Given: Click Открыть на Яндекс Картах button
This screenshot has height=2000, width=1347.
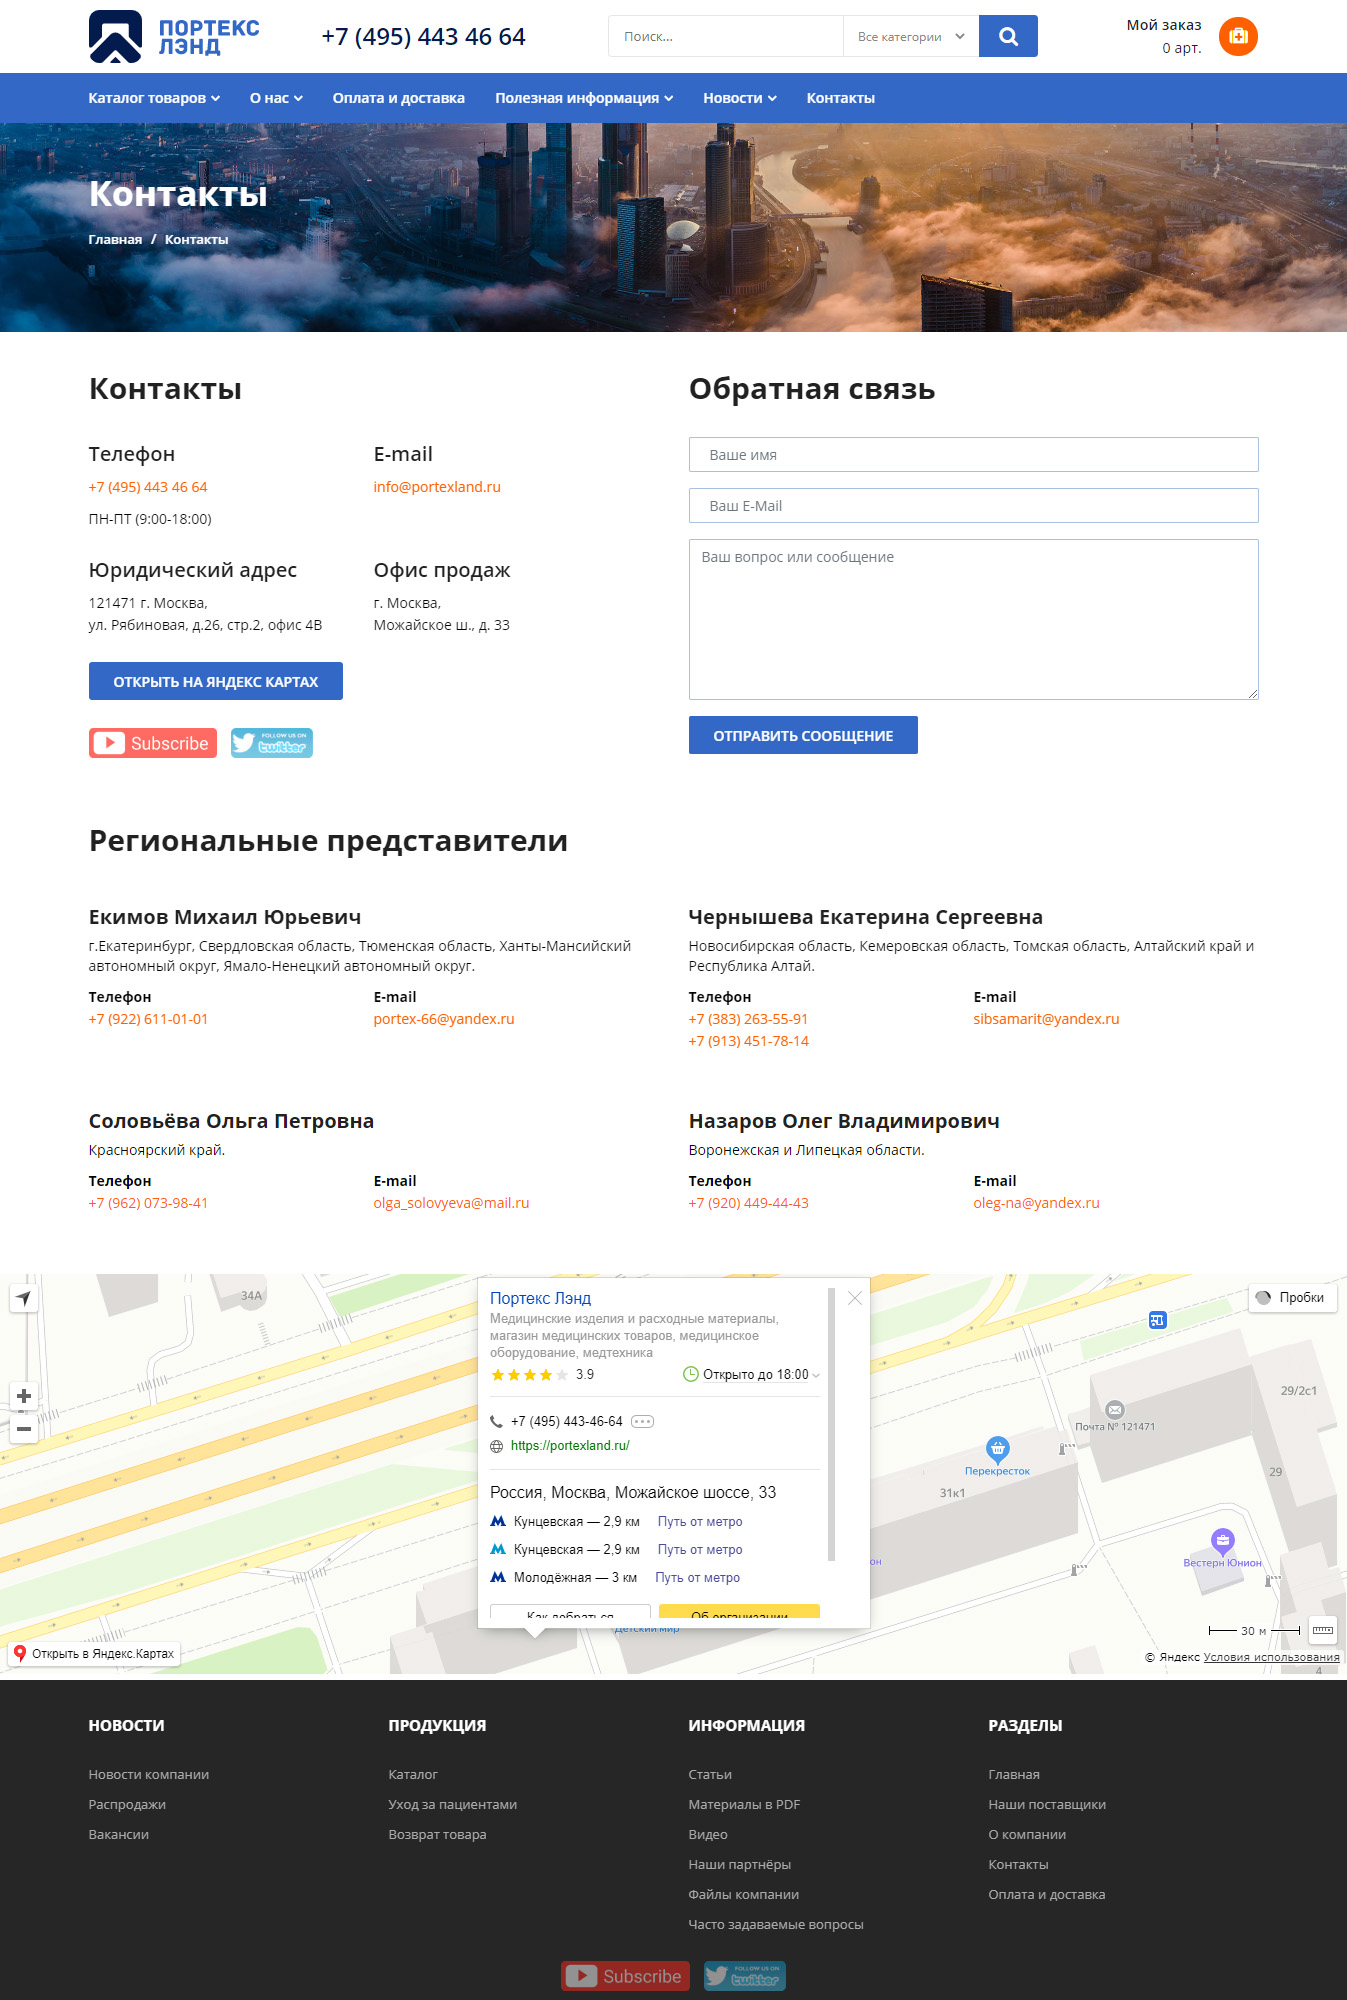Looking at the screenshot, I should point(215,682).
